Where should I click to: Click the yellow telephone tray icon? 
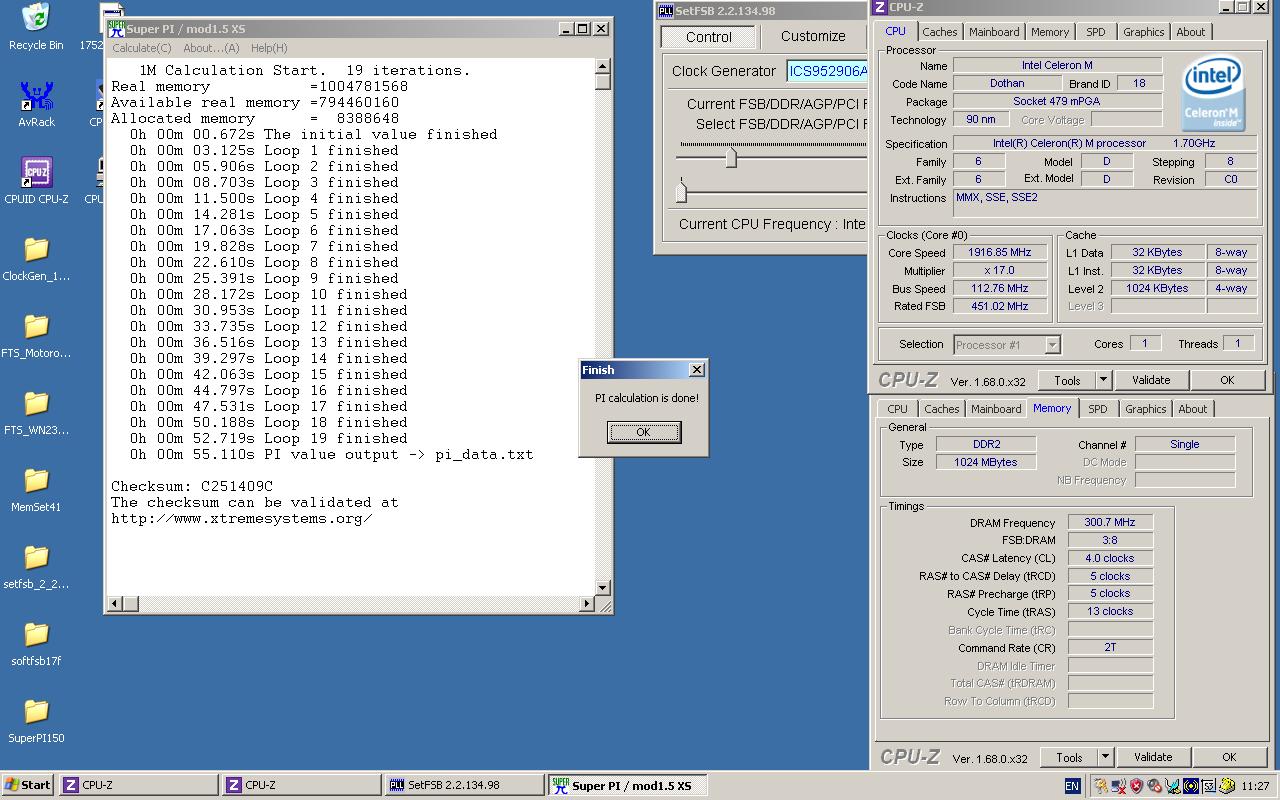1227,786
